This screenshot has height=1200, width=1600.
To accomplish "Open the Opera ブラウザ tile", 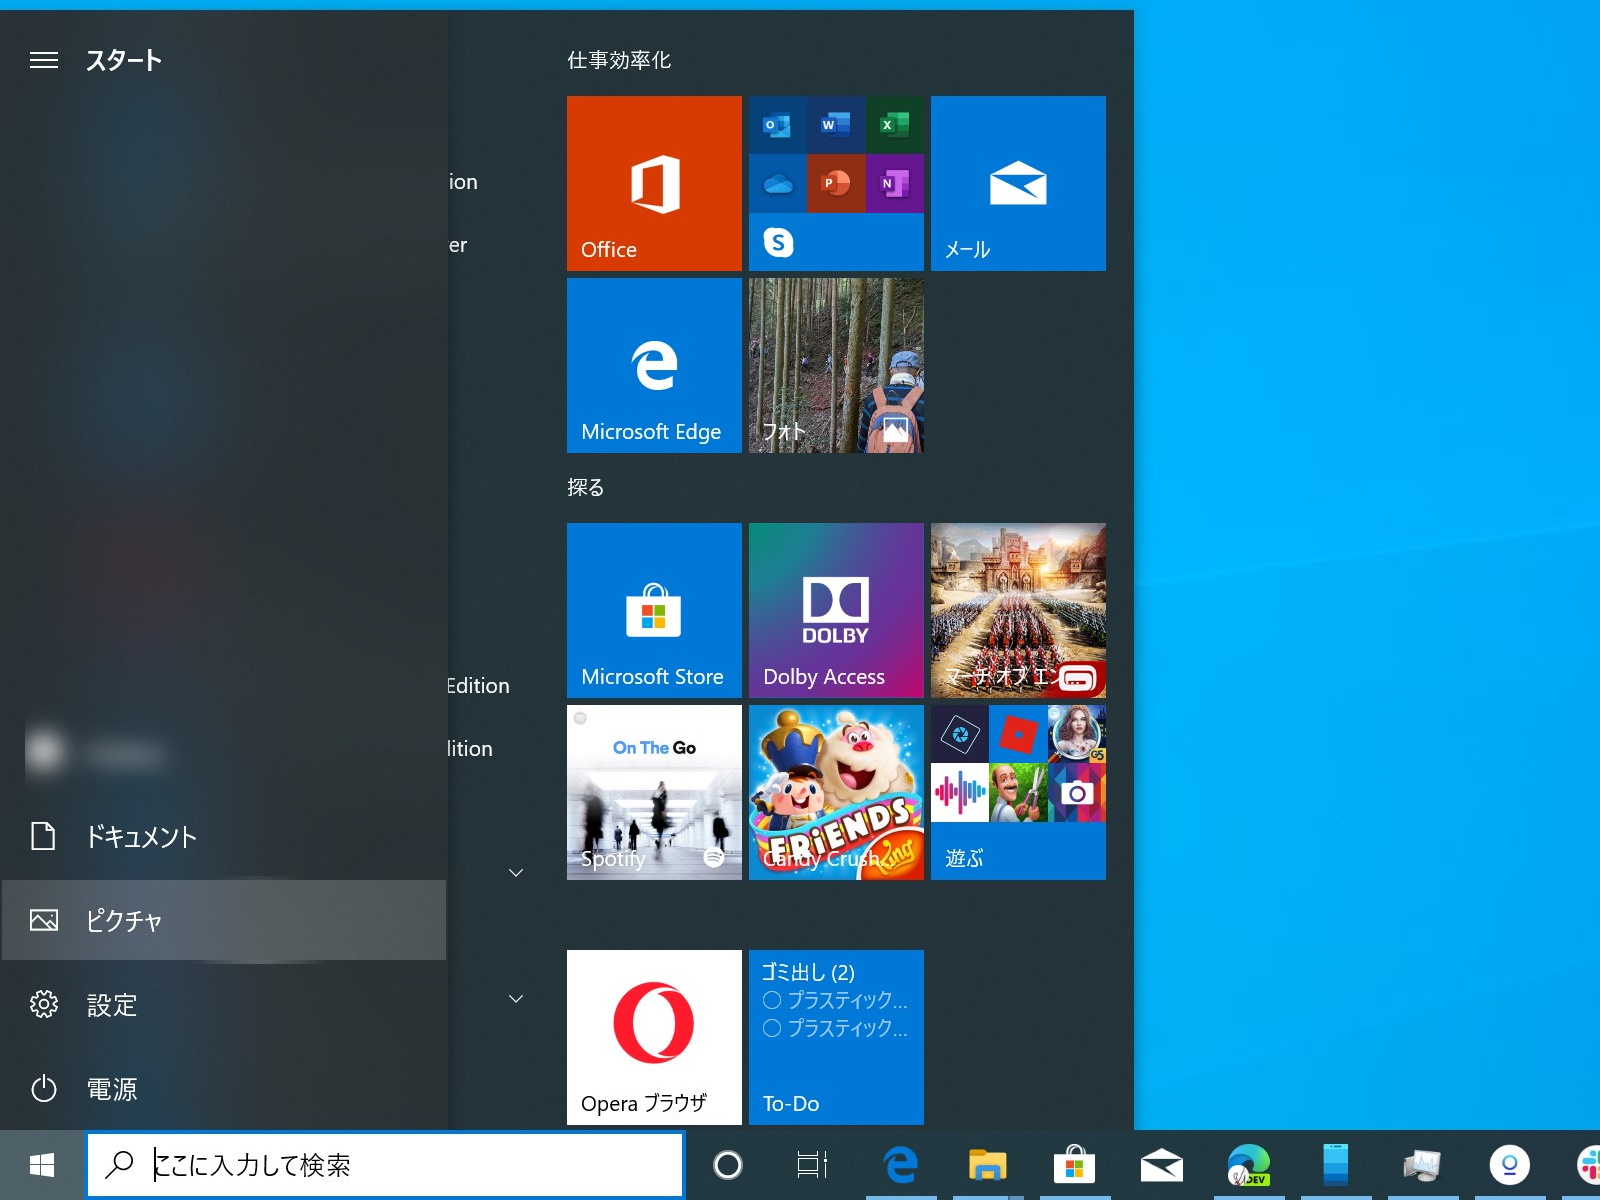I will coord(654,1037).
